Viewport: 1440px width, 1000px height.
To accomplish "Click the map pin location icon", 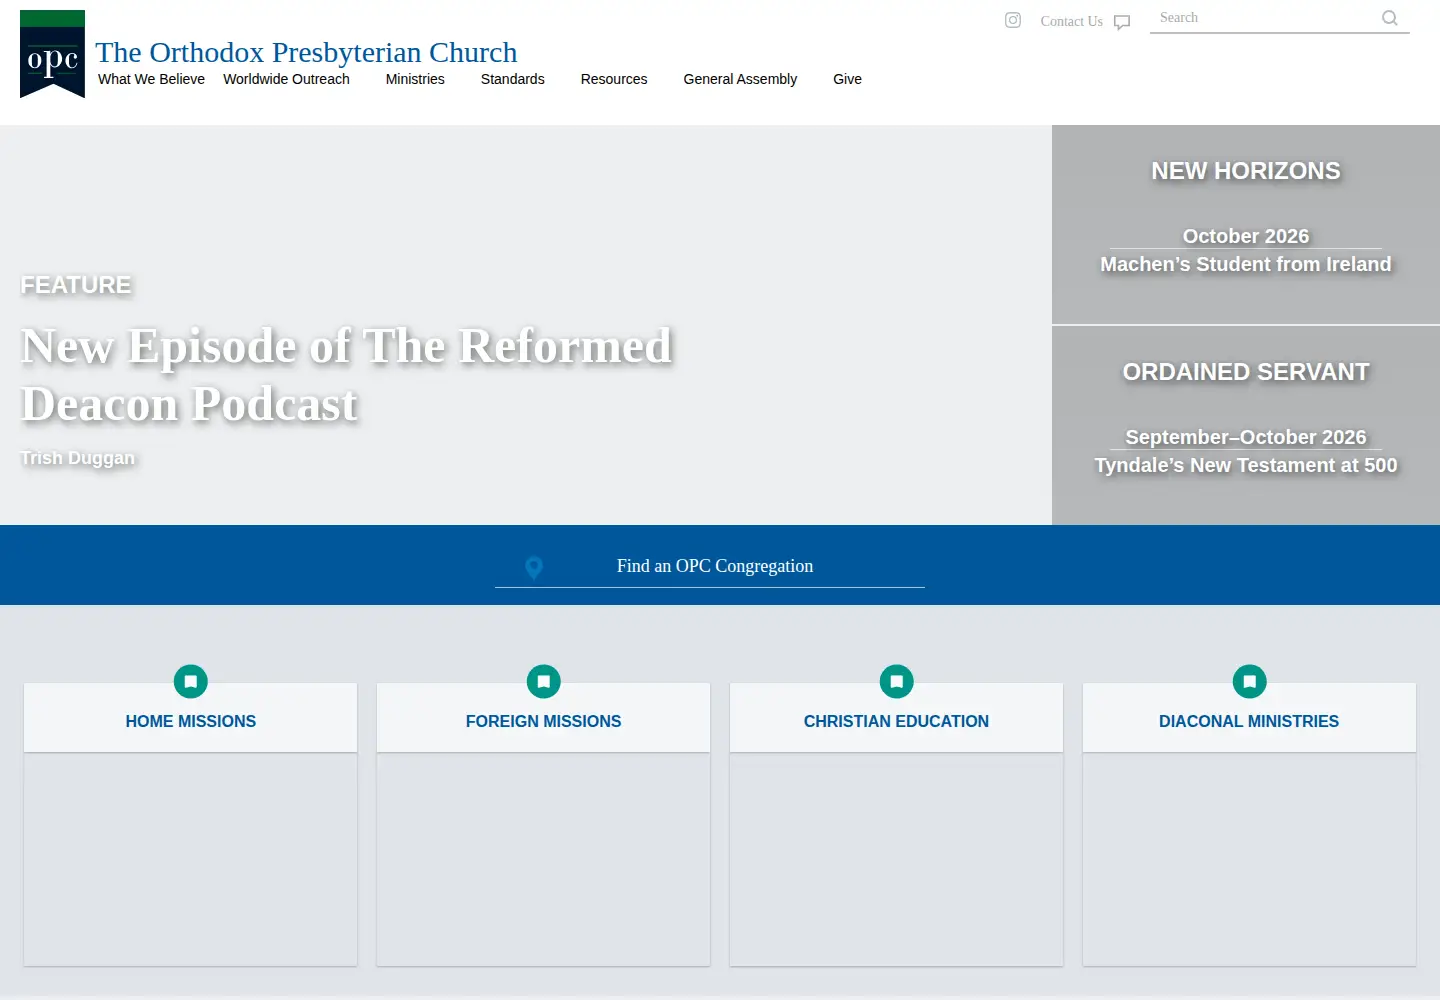I will (x=534, y=567).
